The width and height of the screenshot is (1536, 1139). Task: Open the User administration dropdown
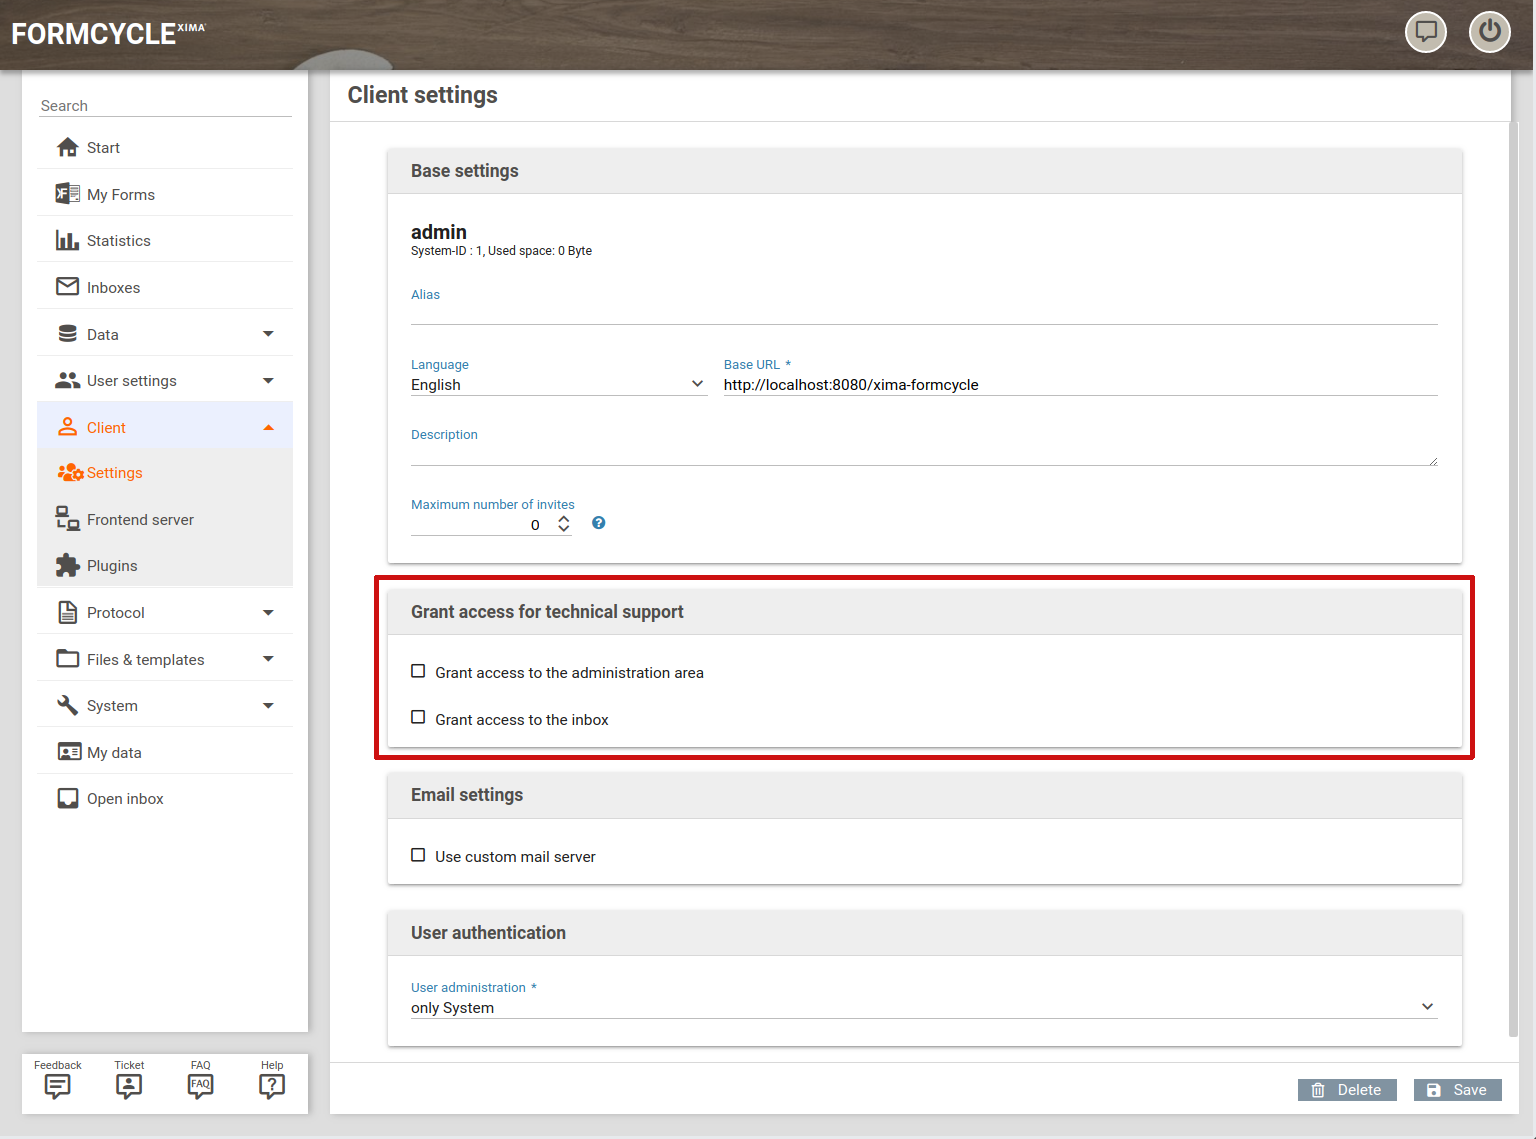tap(923, 1007)
